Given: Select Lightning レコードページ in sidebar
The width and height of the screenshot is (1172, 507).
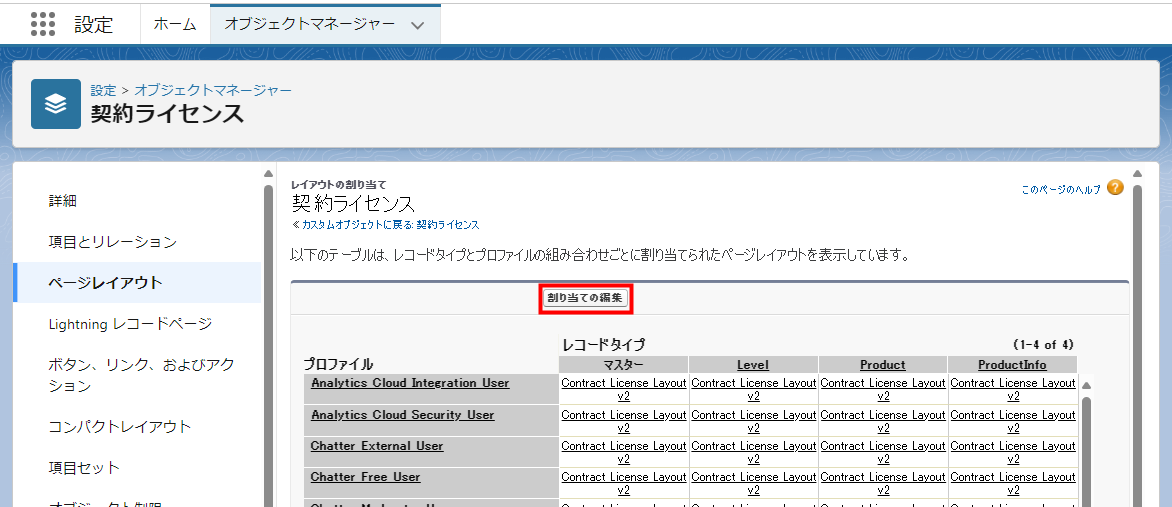Looking at the screenshot, I should [130, 324].
